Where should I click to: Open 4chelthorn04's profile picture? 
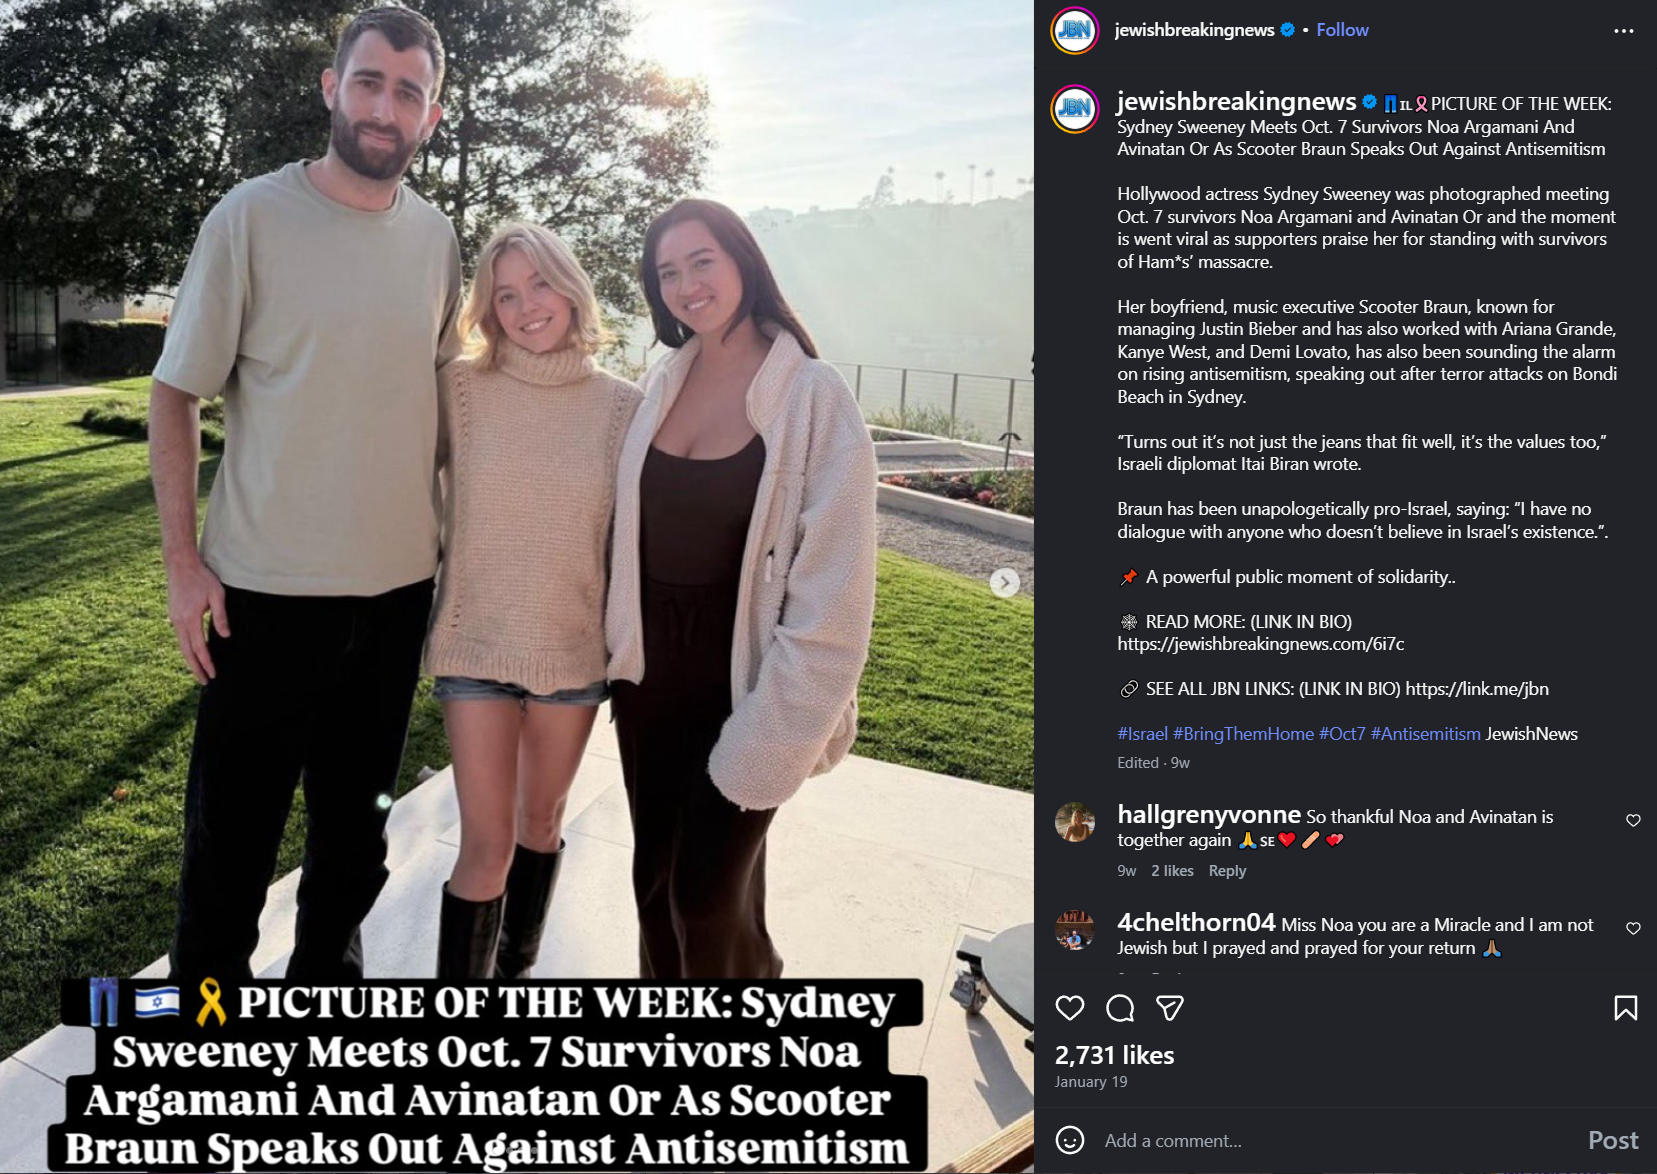[1075, 930]
